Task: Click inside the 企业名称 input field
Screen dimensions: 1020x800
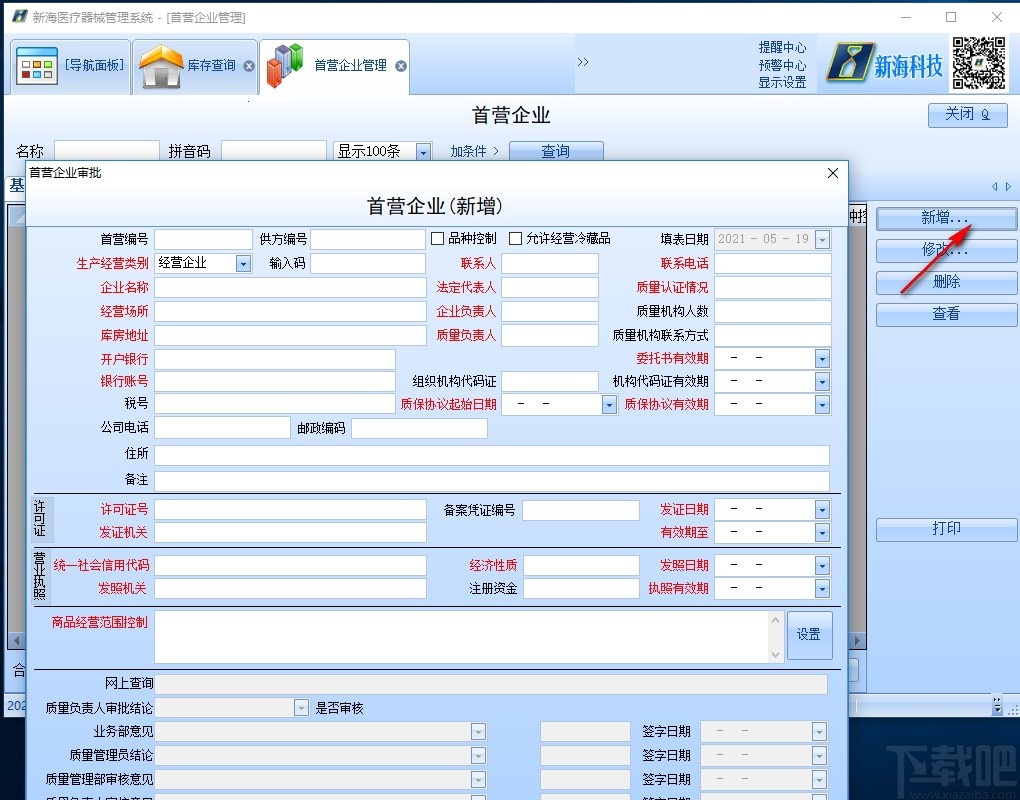Action: (290, 287)
